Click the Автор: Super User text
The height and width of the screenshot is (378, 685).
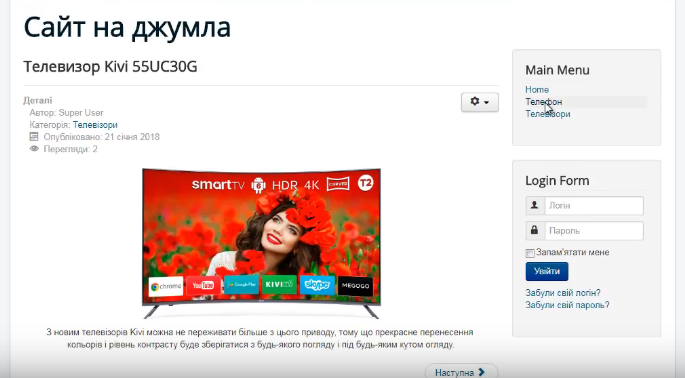pos(66,113)
